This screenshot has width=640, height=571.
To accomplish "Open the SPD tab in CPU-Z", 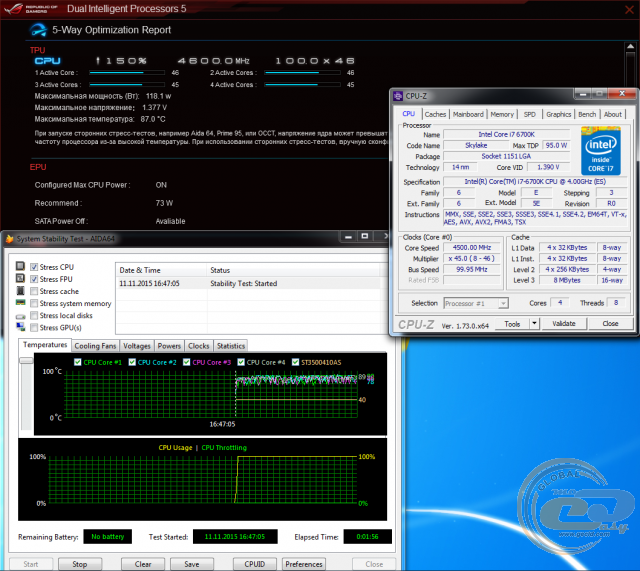I will (529, 114).
